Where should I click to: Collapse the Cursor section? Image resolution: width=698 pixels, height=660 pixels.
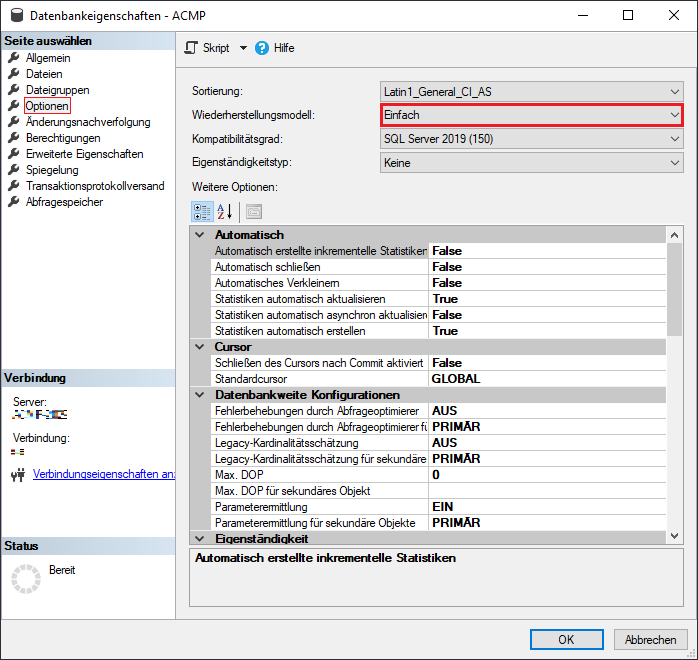click(200, 347)
